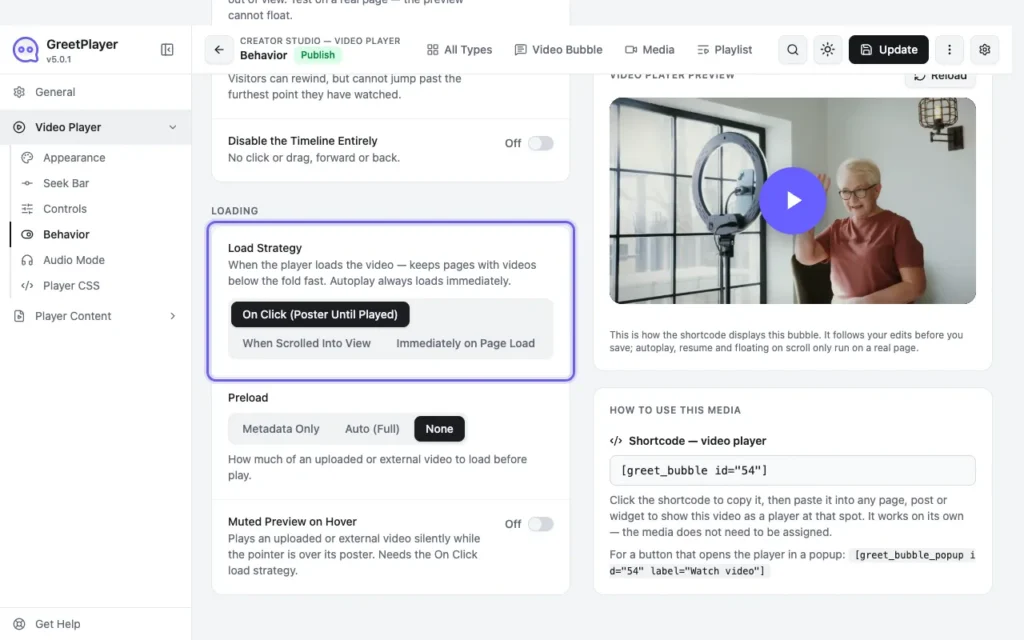Screen dimensions: 1024x640
Task: Click the Update button
Action: [888, 50]
